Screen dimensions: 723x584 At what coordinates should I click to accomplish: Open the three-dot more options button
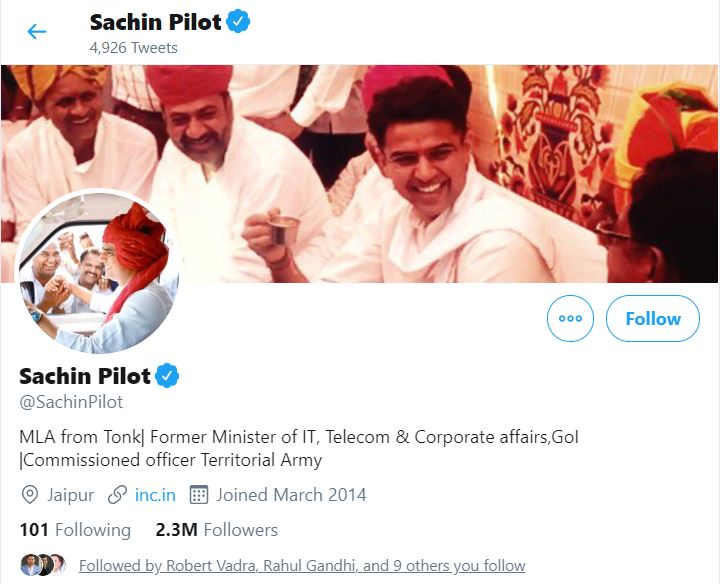coord(570,319)
